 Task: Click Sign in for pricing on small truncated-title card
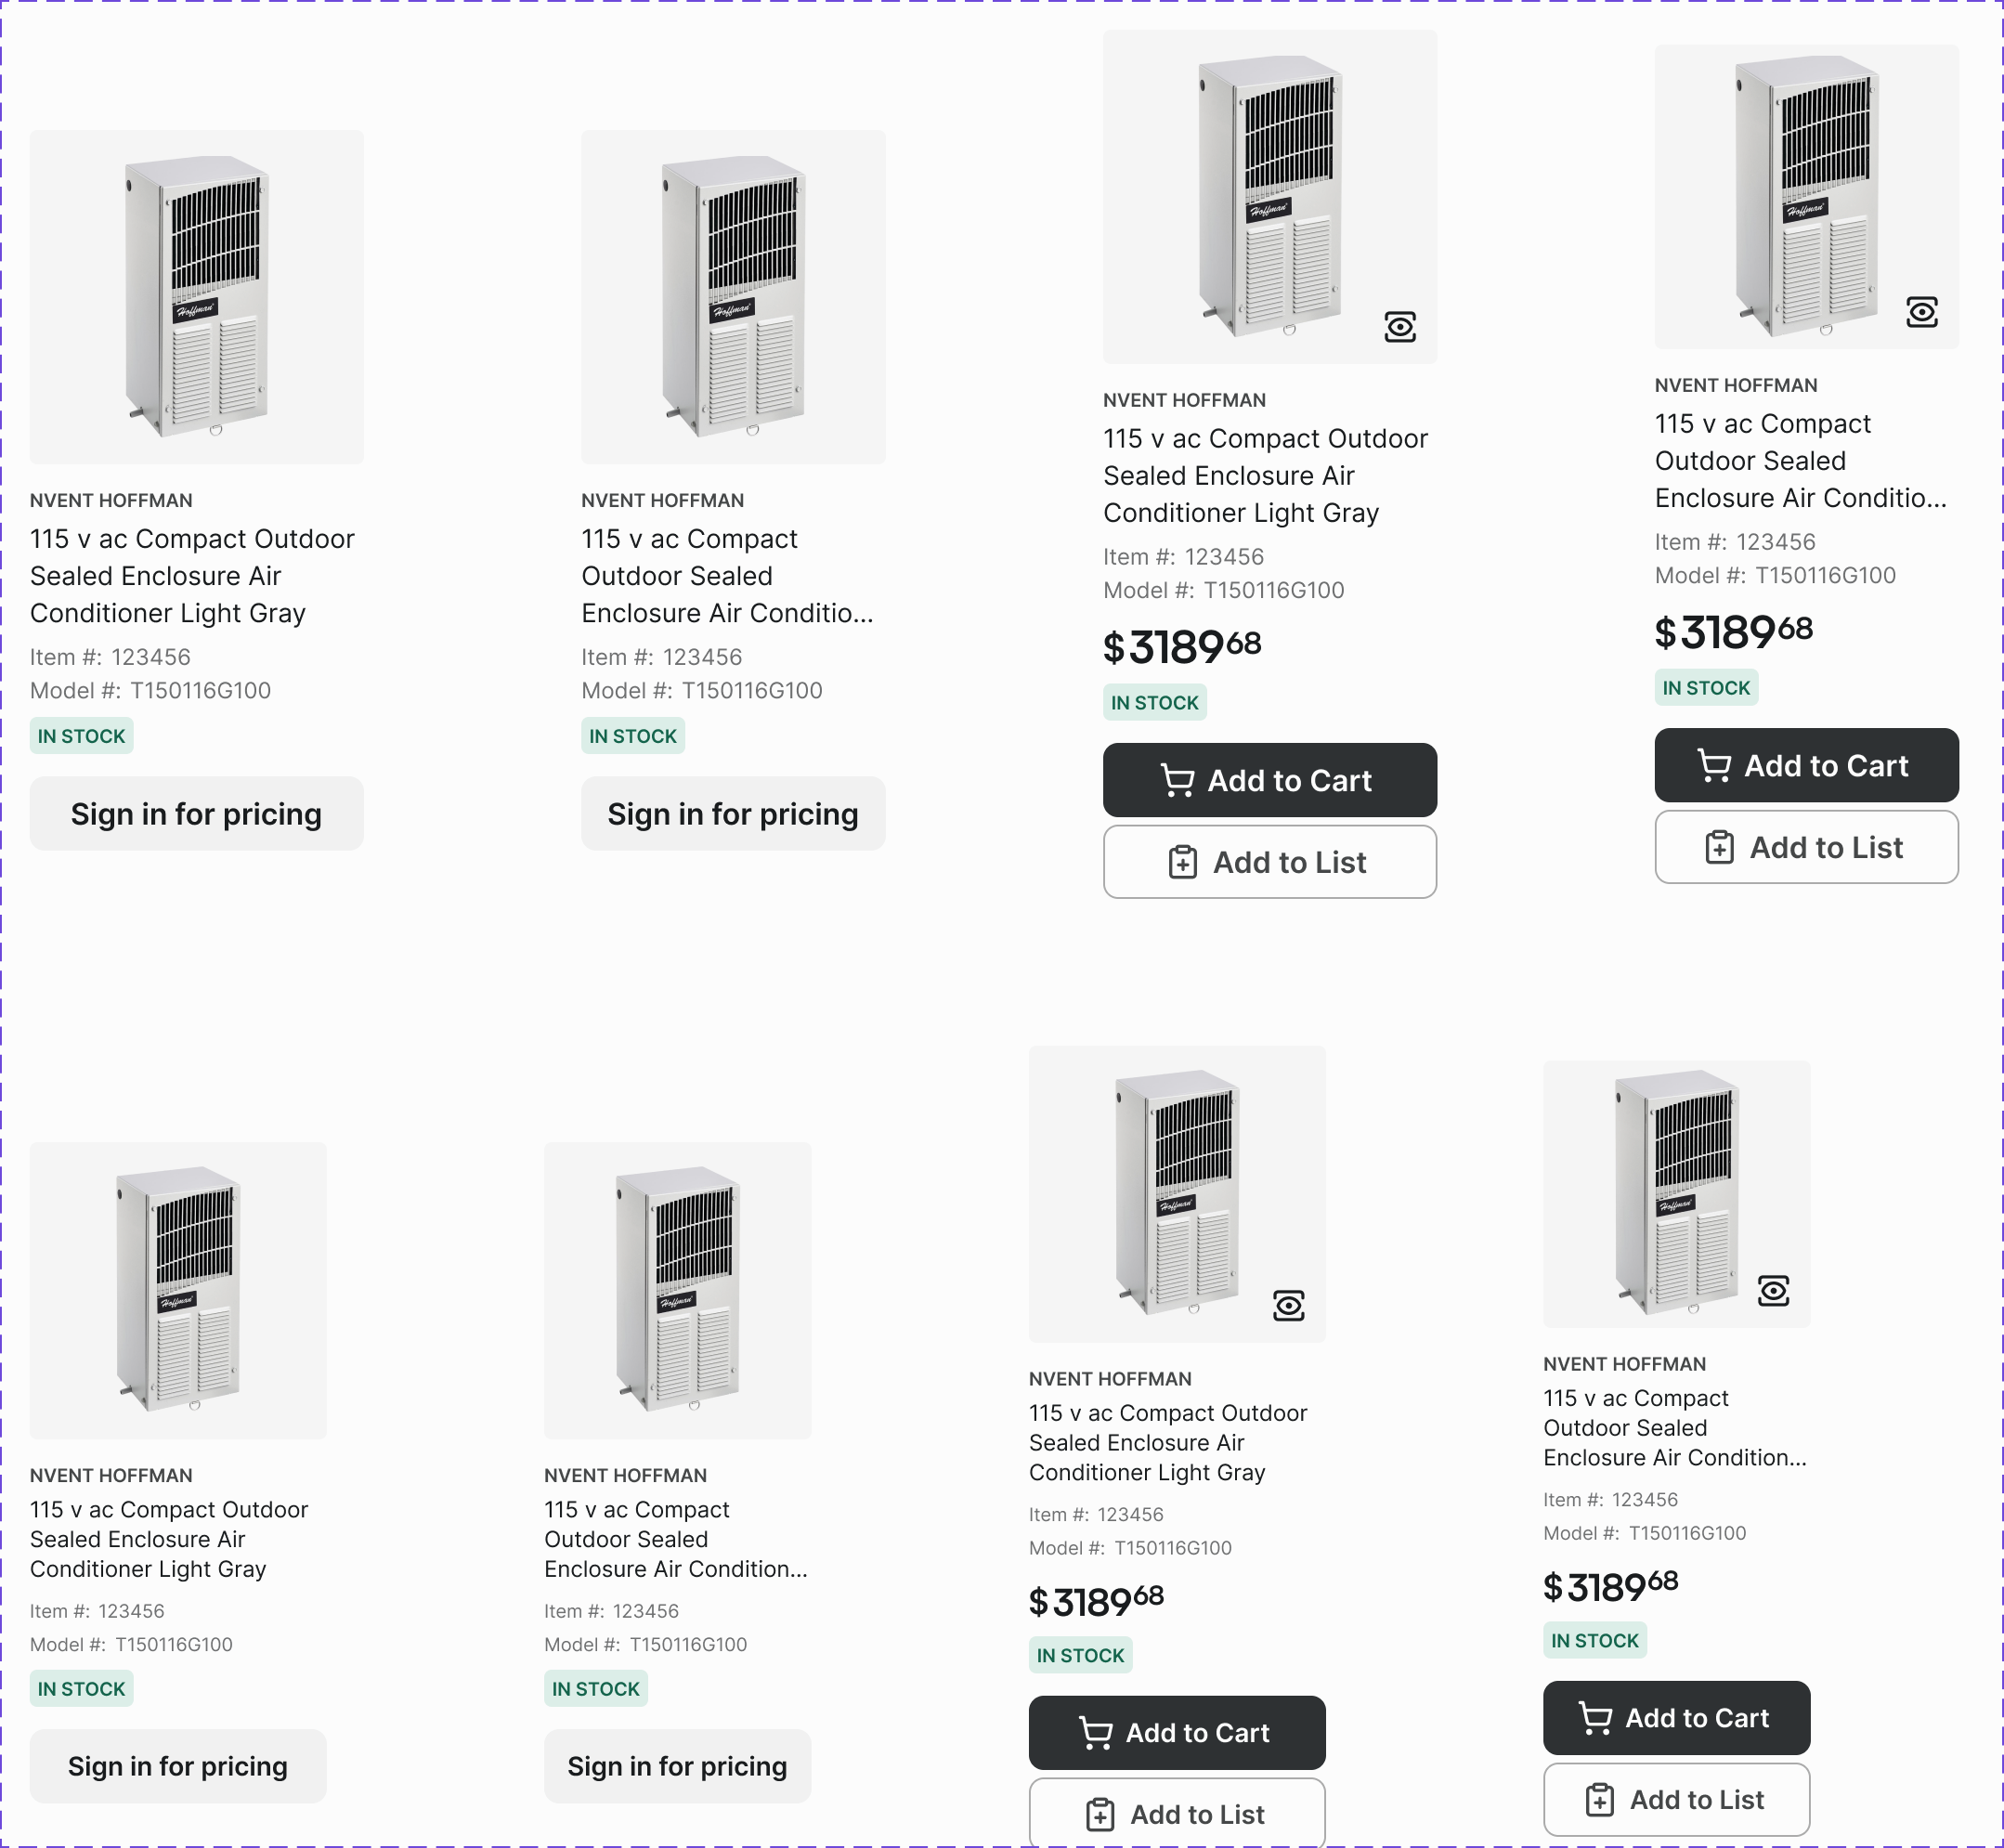click(677, 1766)
